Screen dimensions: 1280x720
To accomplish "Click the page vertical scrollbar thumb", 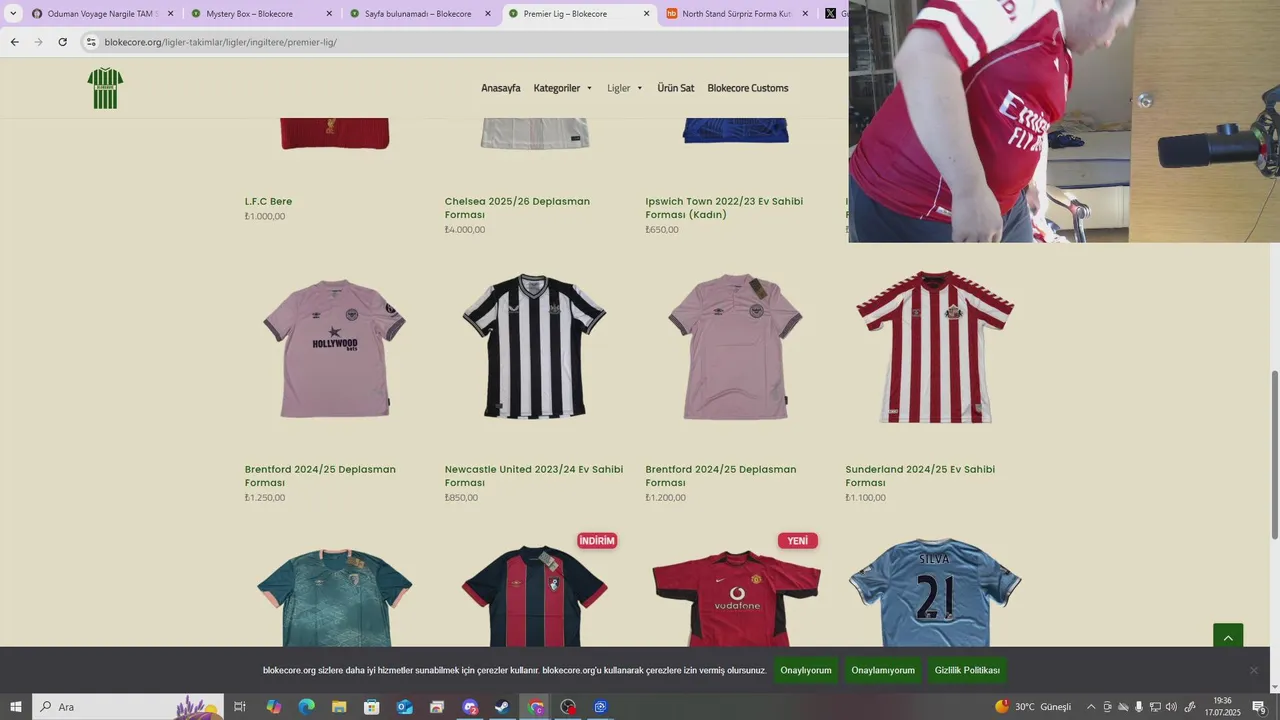I will 1275,455.
